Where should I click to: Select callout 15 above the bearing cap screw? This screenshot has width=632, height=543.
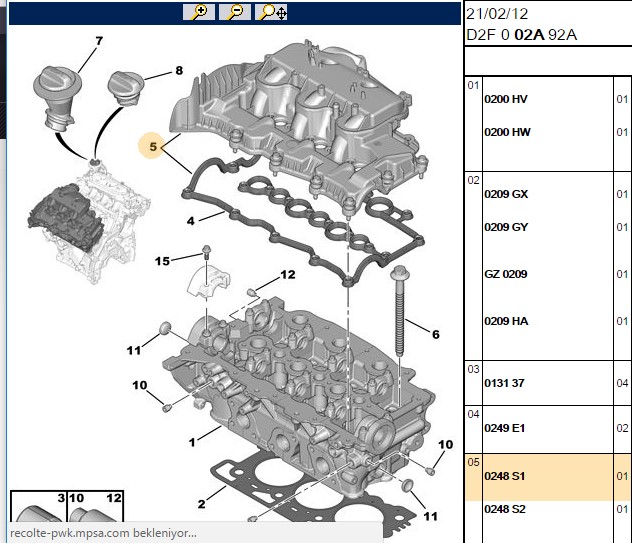pyautogui.click(x=162, y=261)
